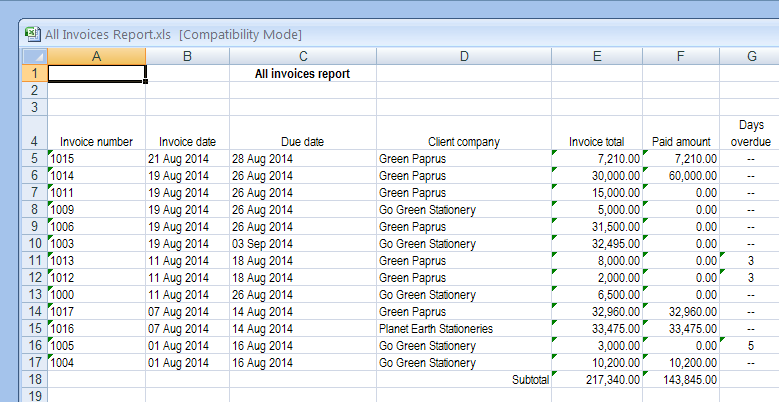Select invoice number 1009 cell
The image size is (779, 402).
[x=96, y=210]
